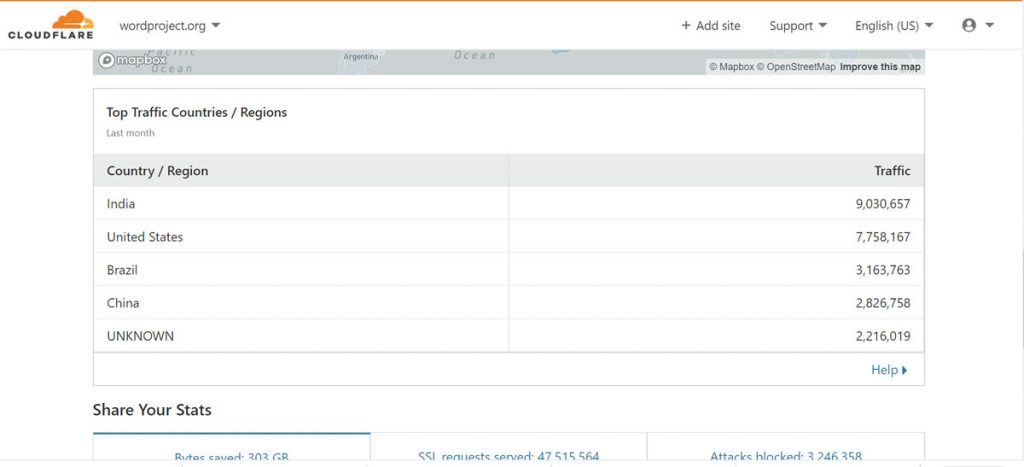The height and width of the screenshot is (467, 1024).
Task: Select the Bytes saved stats tab
Action: (x=231, y=456)
